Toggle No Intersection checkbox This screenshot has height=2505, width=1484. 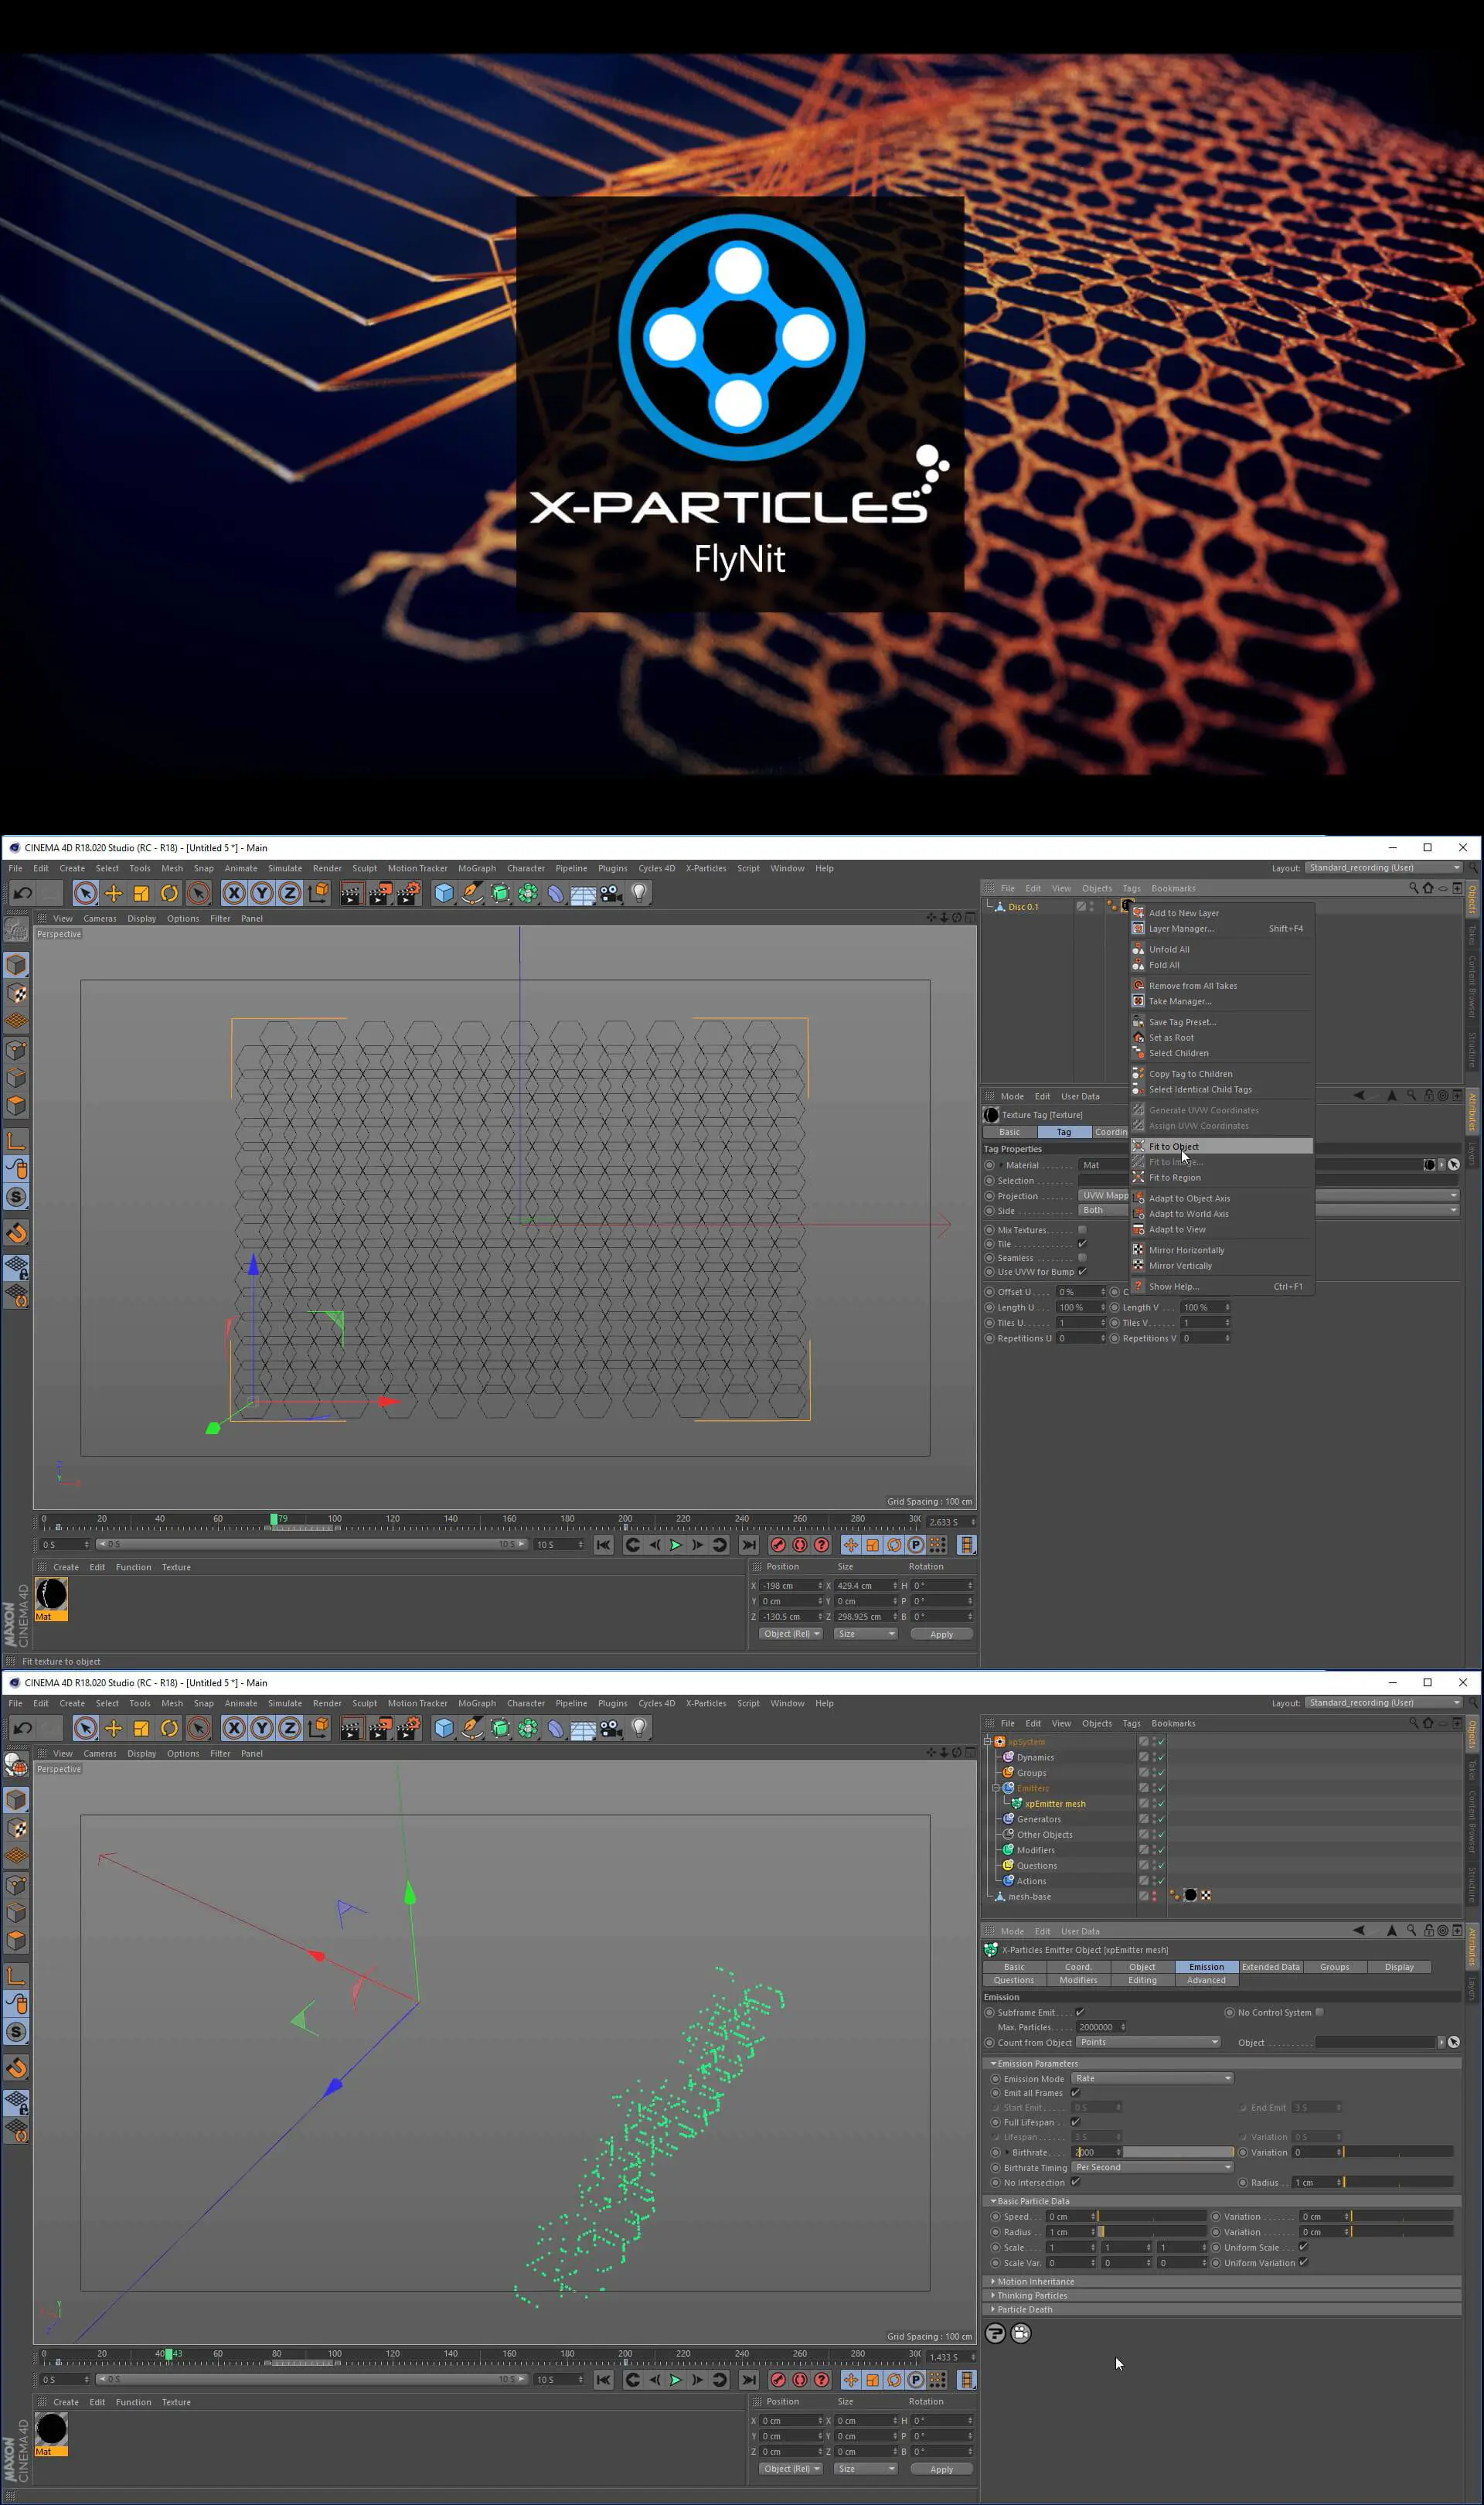(x=1075, y=2183)
